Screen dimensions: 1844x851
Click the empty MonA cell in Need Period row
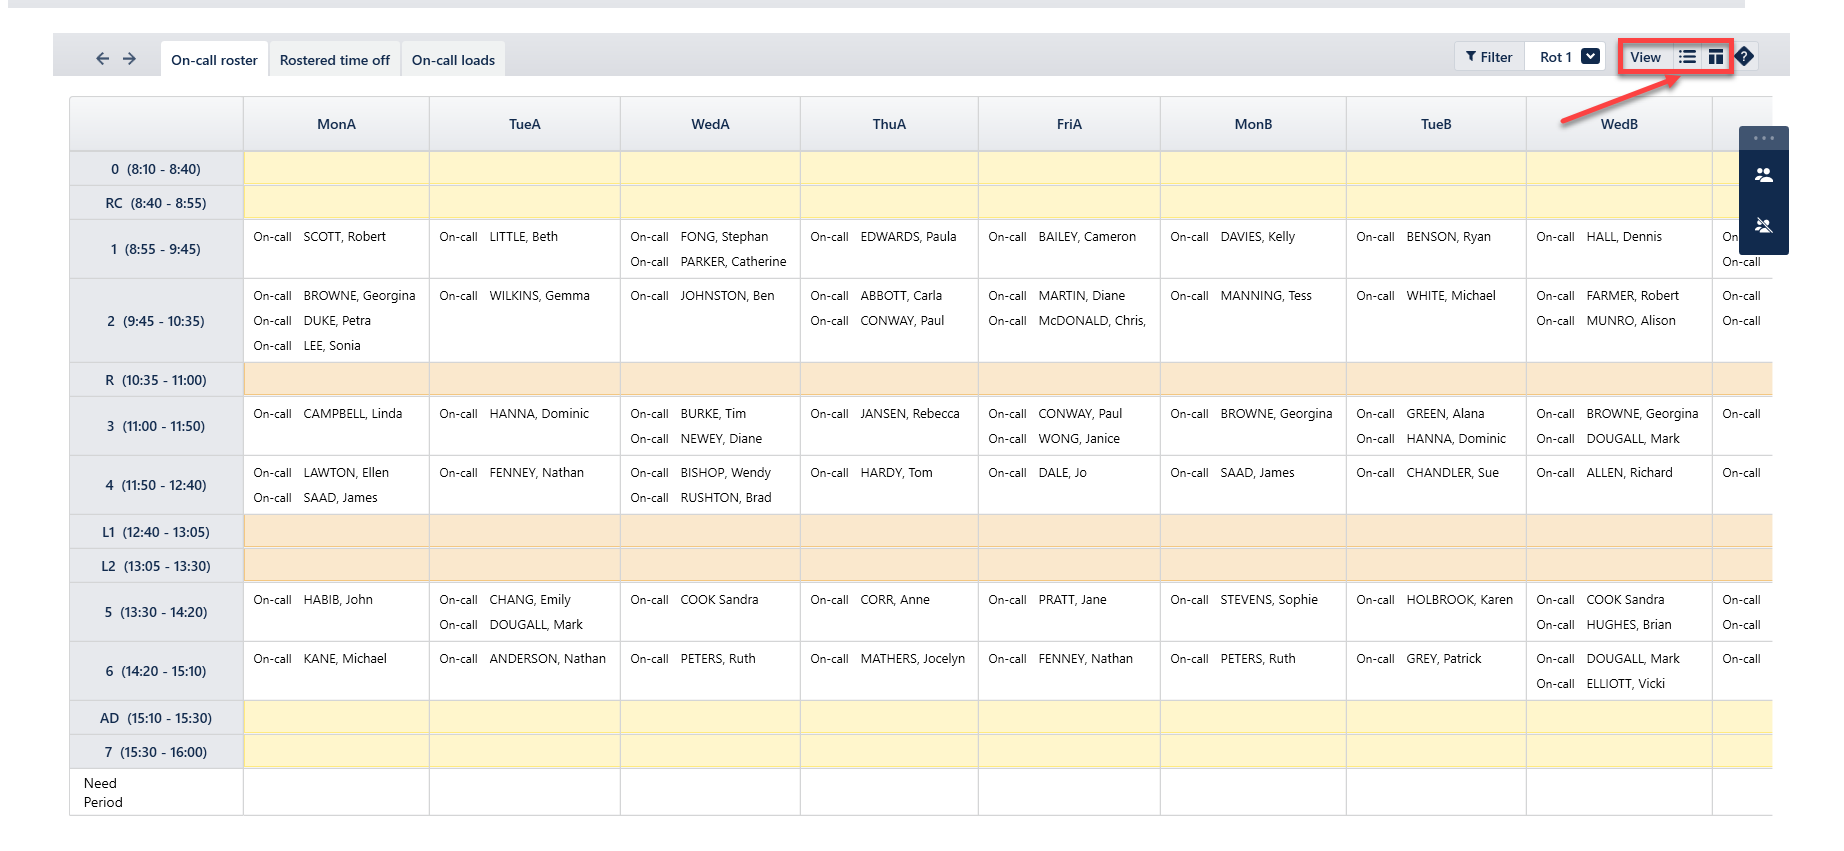(336, 792)
